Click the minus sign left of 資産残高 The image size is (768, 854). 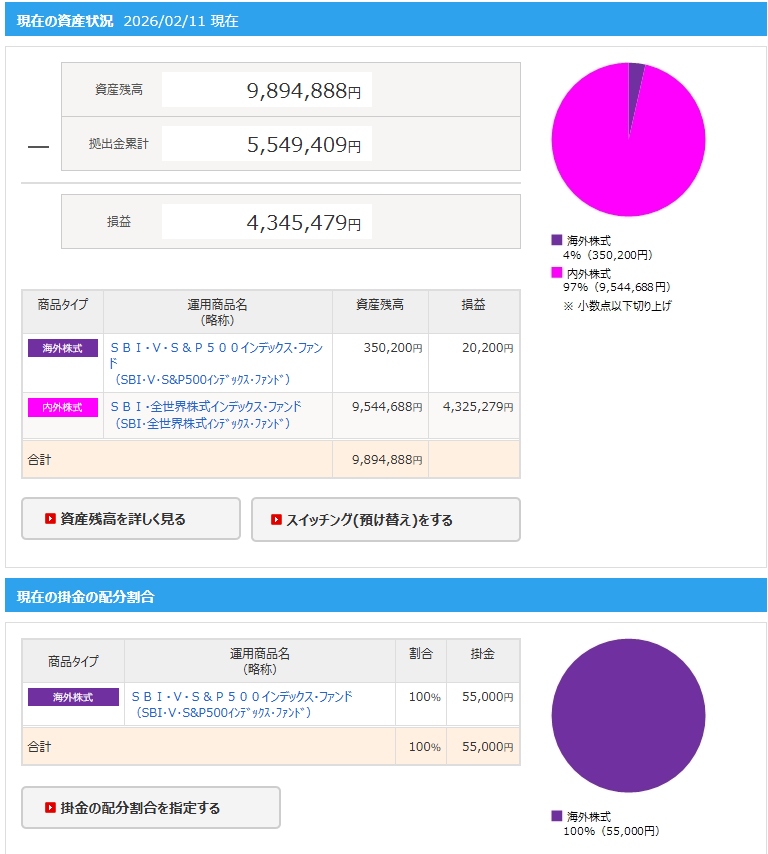[38, 147]
